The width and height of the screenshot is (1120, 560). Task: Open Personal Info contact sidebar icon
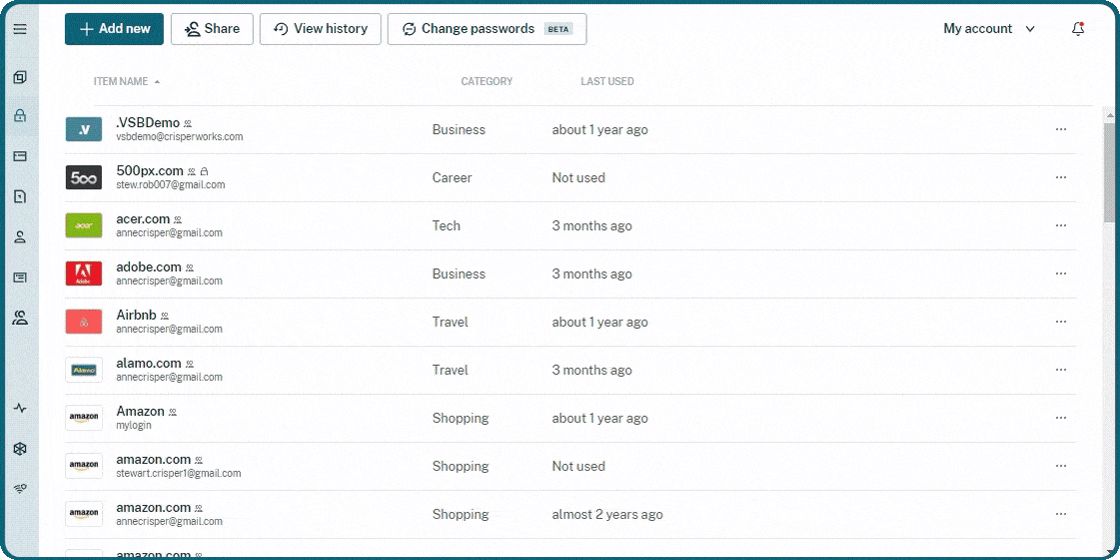[20, 237]
